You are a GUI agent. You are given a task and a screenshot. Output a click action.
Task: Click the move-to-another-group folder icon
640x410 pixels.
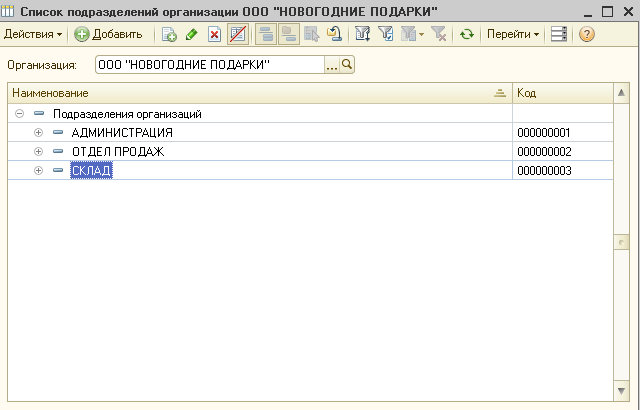(334, 34)
